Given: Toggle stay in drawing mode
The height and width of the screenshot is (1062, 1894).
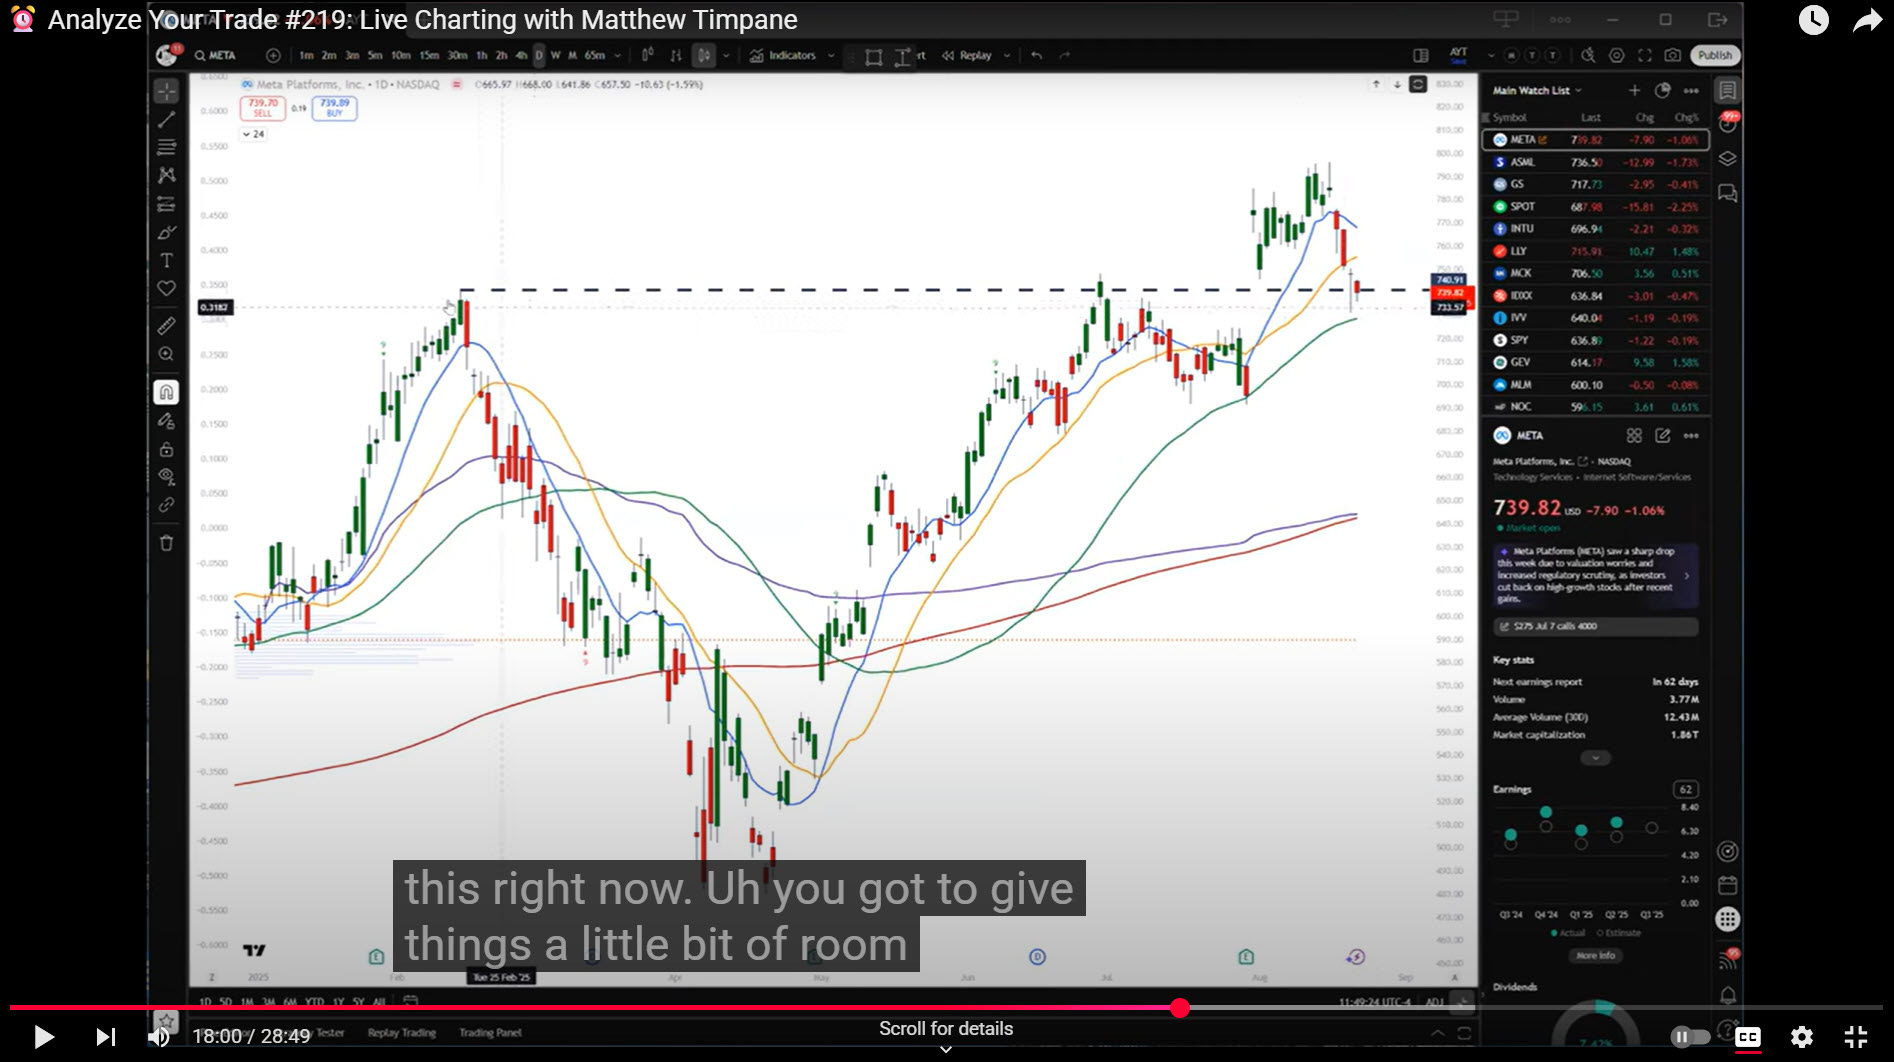Looking at the screenshot, I should (x=166, y=421).
